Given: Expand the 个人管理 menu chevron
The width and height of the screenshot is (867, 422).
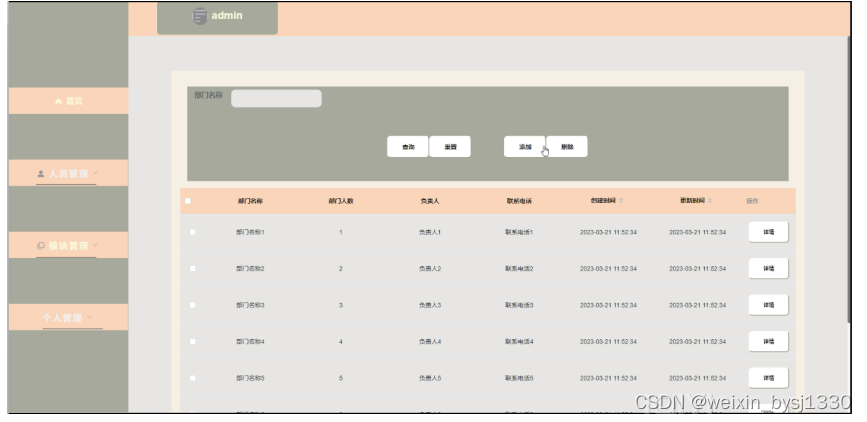Looking at the screenshot, I should point(89,317).
